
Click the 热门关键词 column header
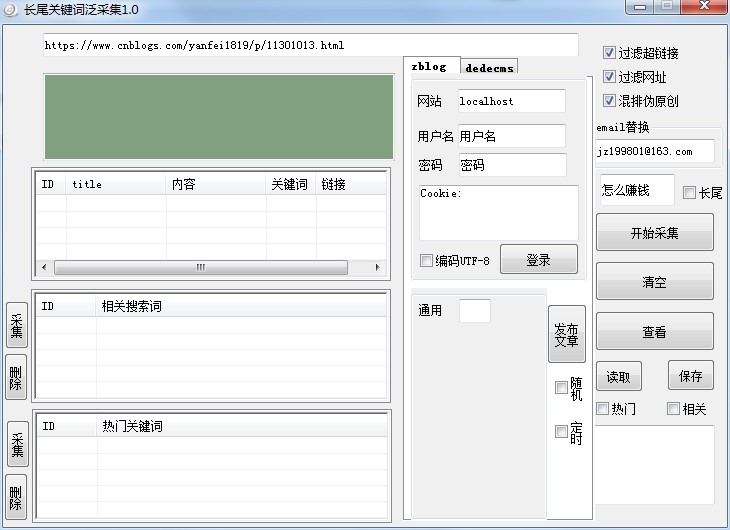242,426
